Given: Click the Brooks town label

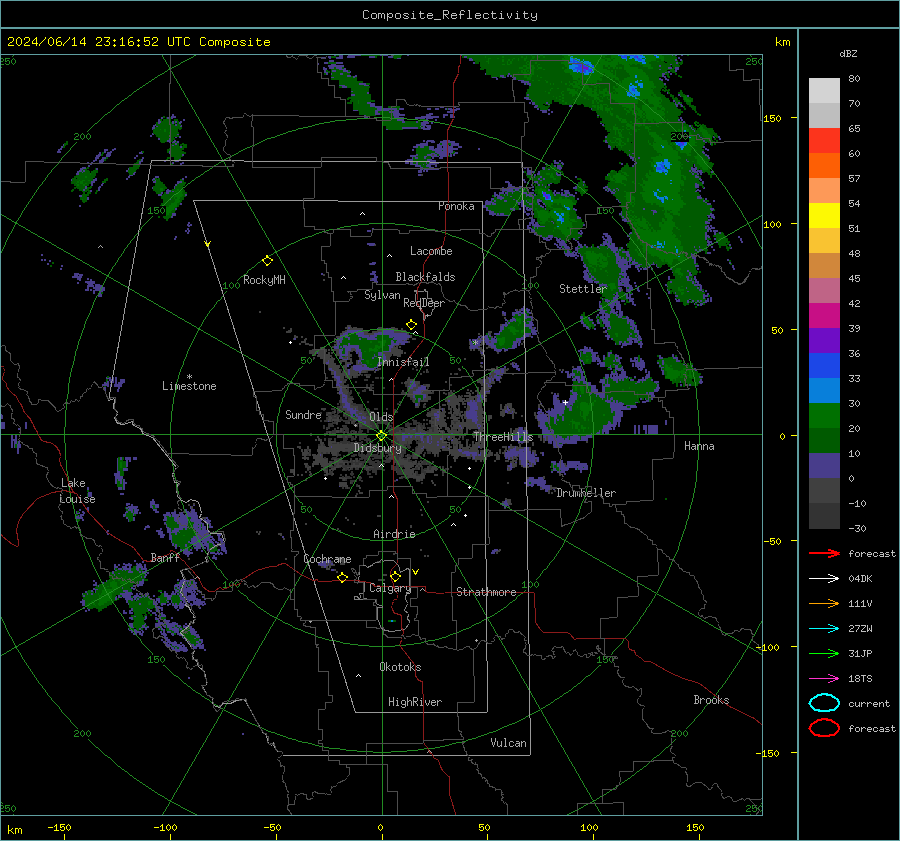Looking at the screenshot, I should [711, 700].
